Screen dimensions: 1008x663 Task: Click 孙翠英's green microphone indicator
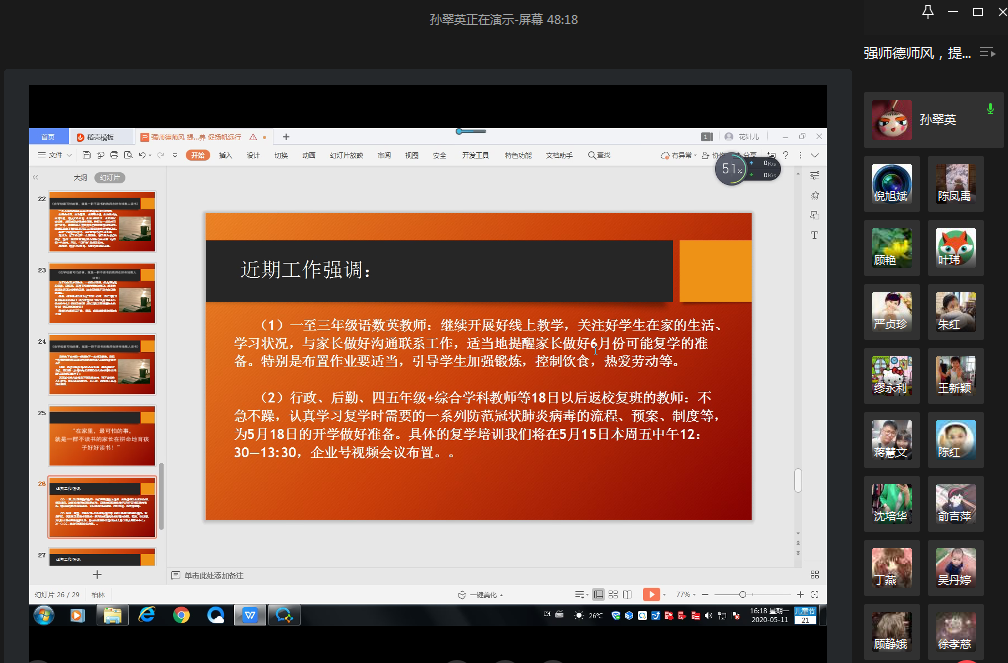[x=990, y=109]
